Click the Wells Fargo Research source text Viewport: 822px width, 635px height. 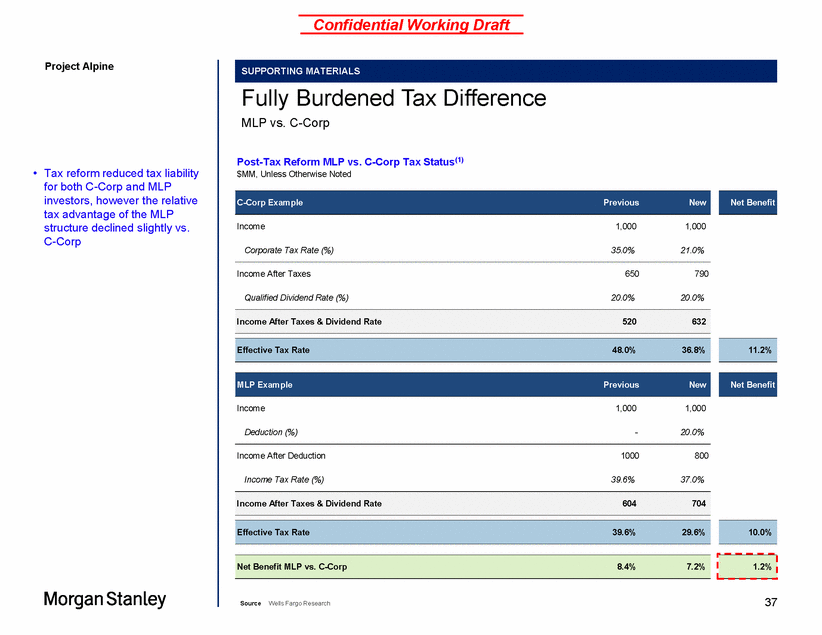[x=299, y=603]
